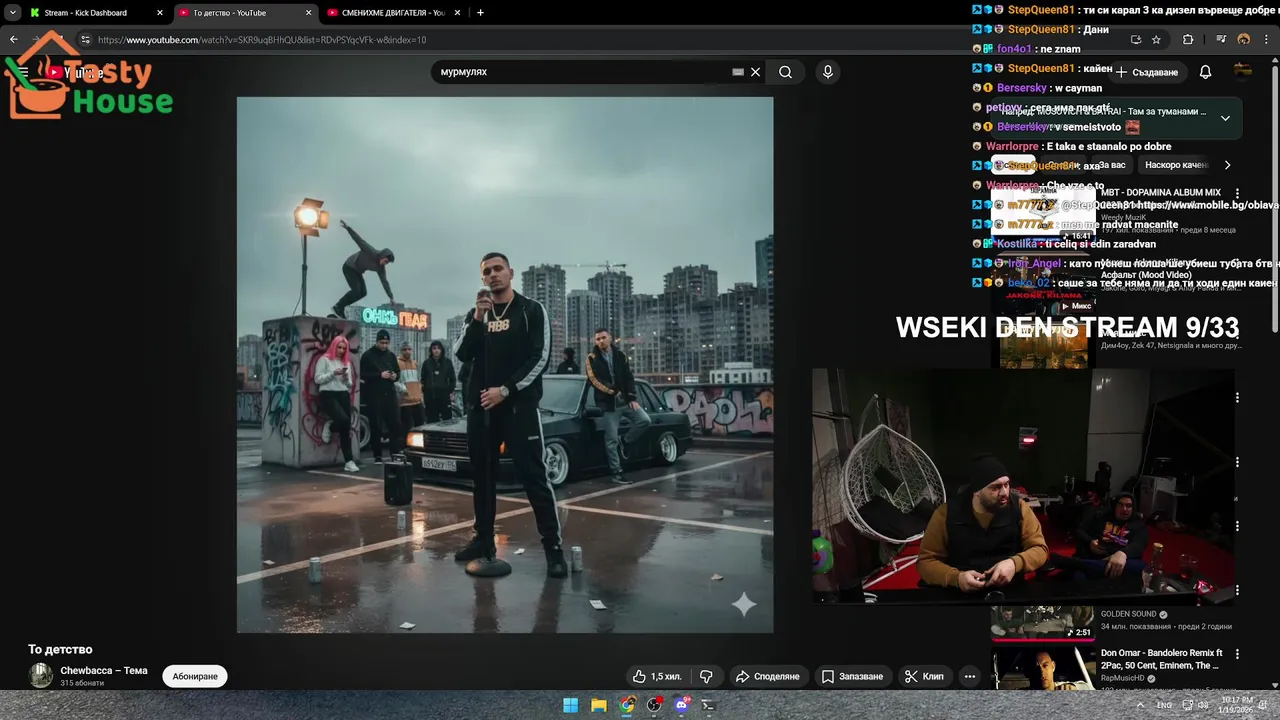
Task: Open the Chrome profile avatar
Action: pos(1244,40)
